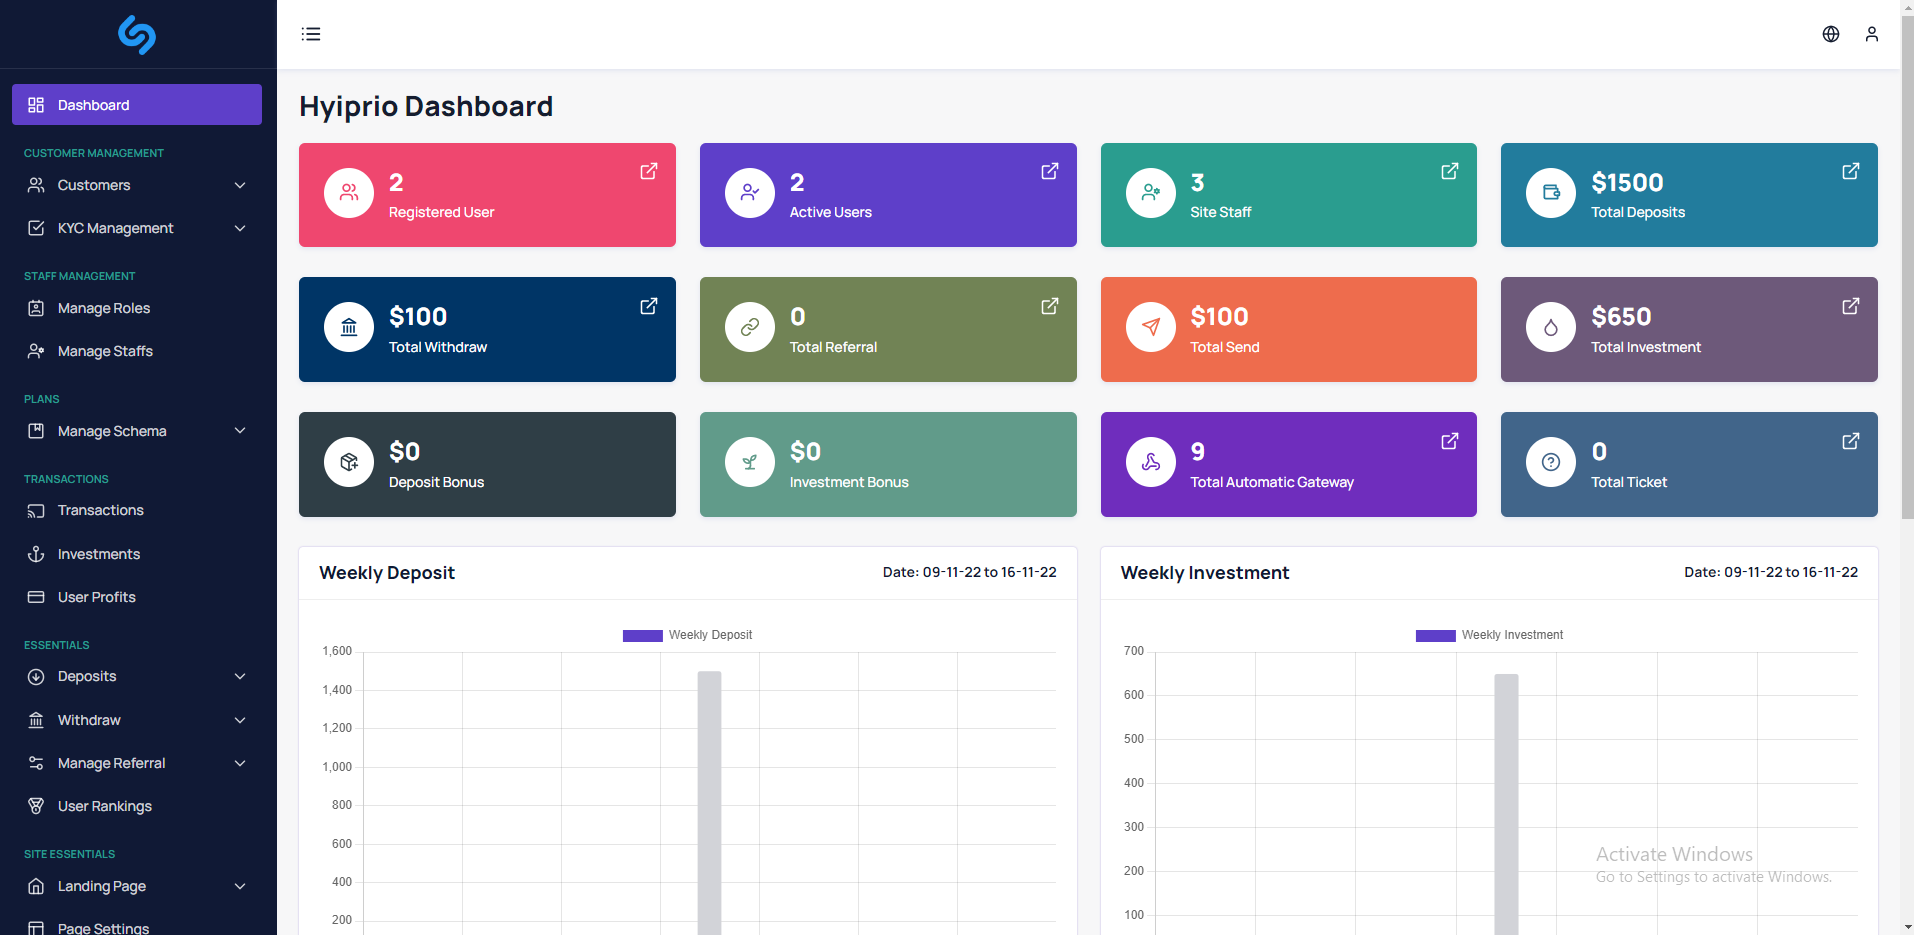Viewport: 1914px width, 935px height.
Task: Open external link icon on Registered User card
Action: tap(649, 171)
